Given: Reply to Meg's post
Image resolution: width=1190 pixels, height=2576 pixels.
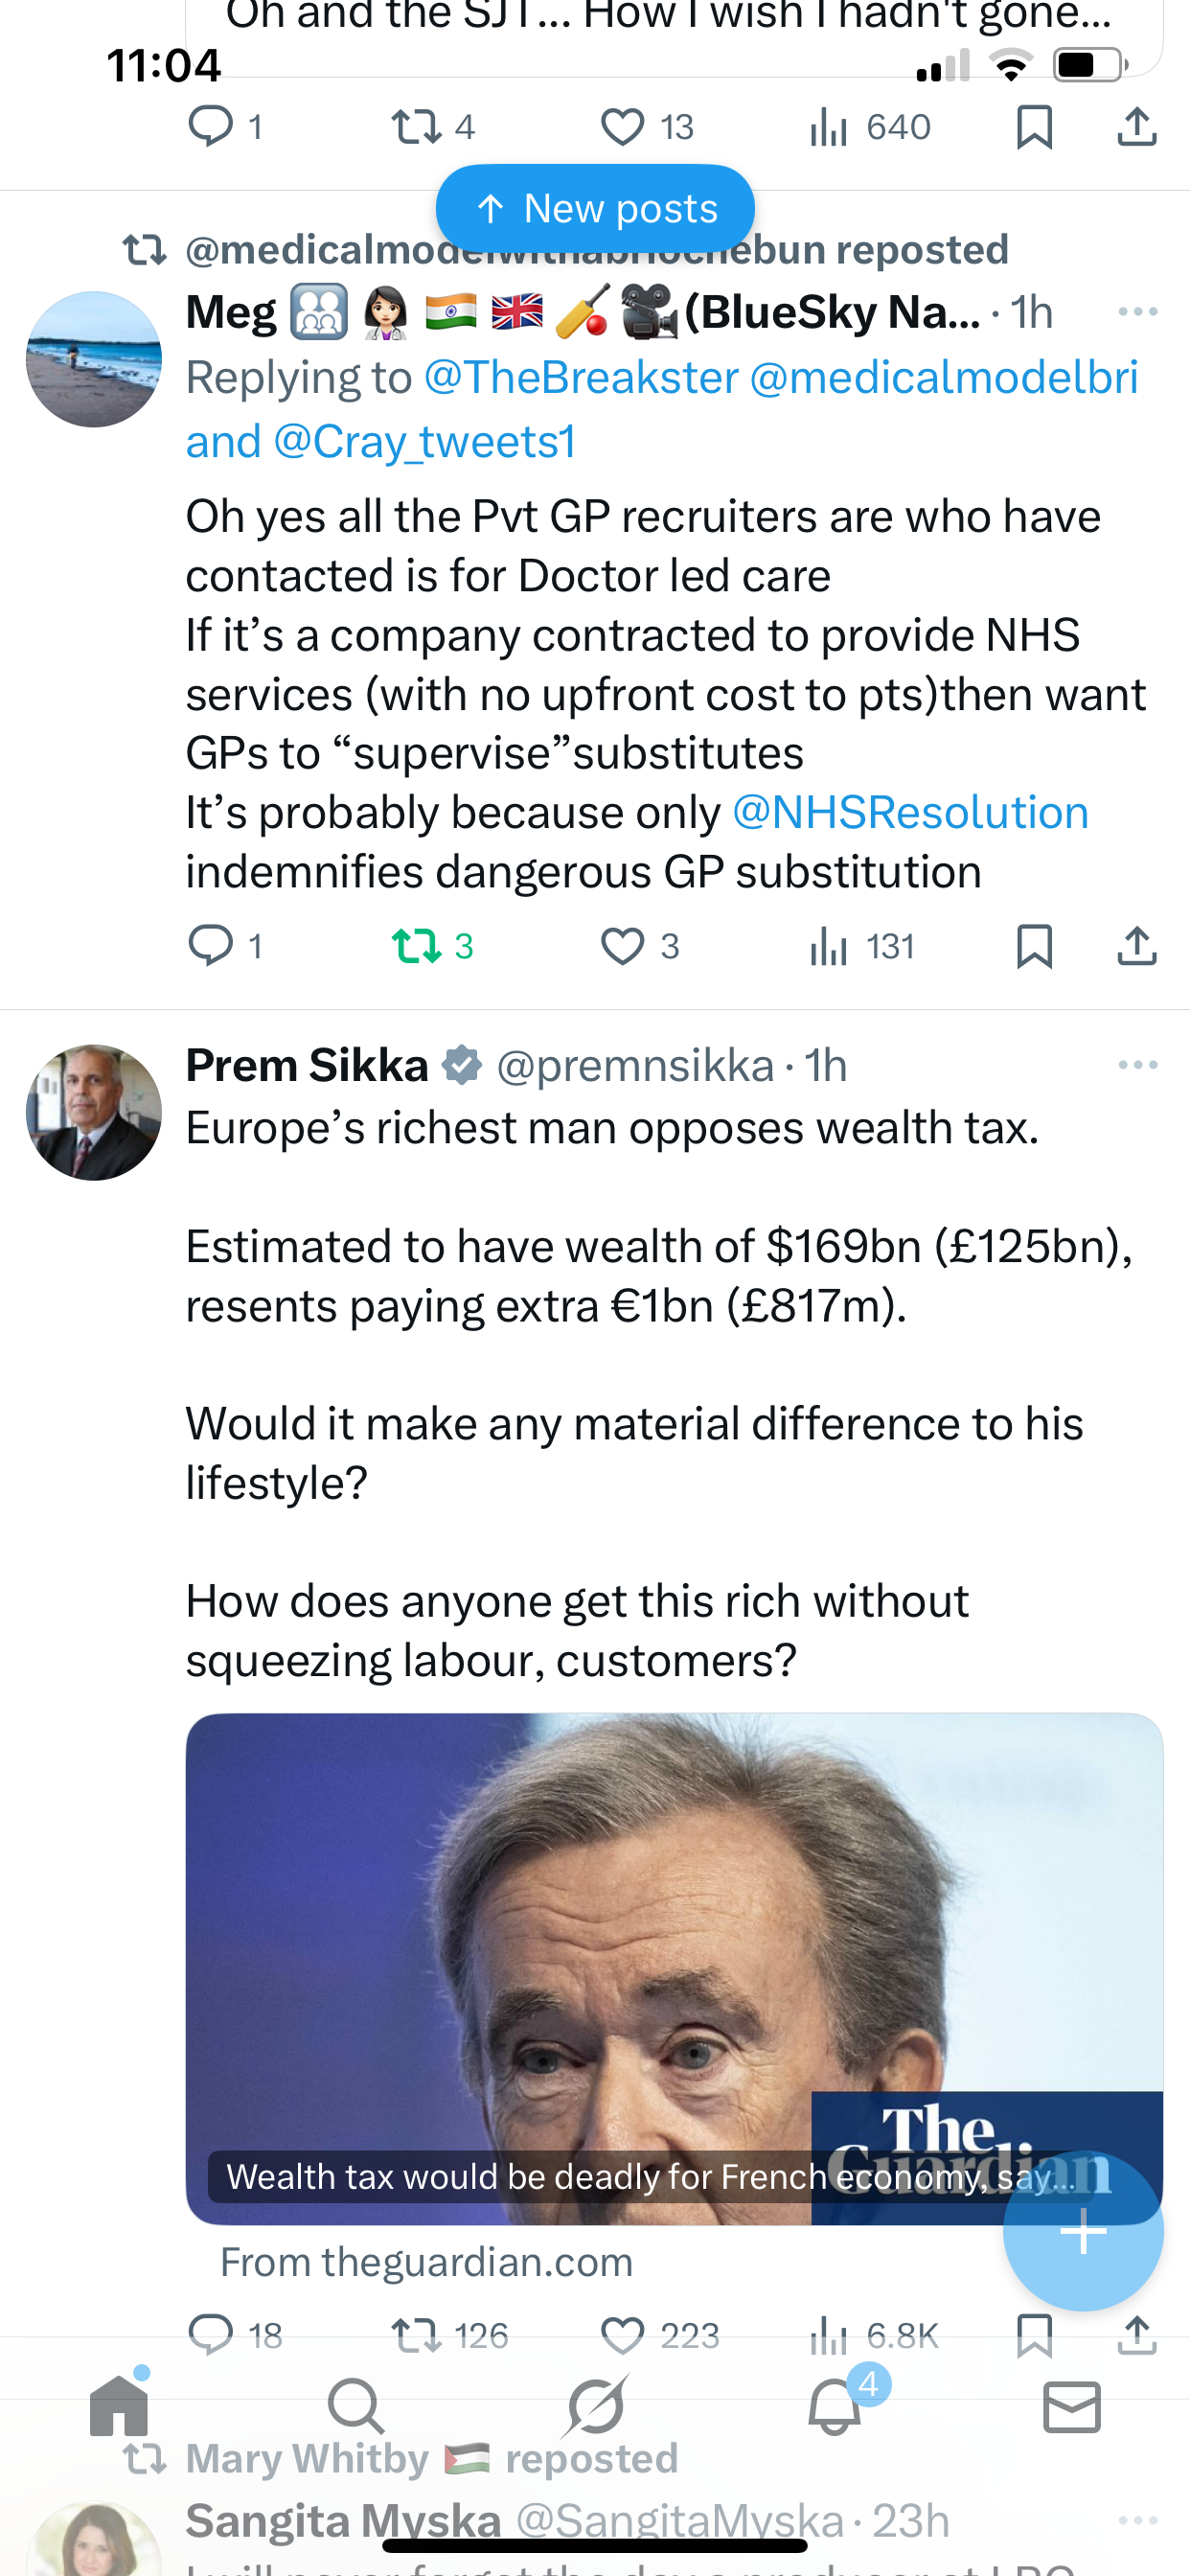Looking at the screenshot, I should [211, 946].
